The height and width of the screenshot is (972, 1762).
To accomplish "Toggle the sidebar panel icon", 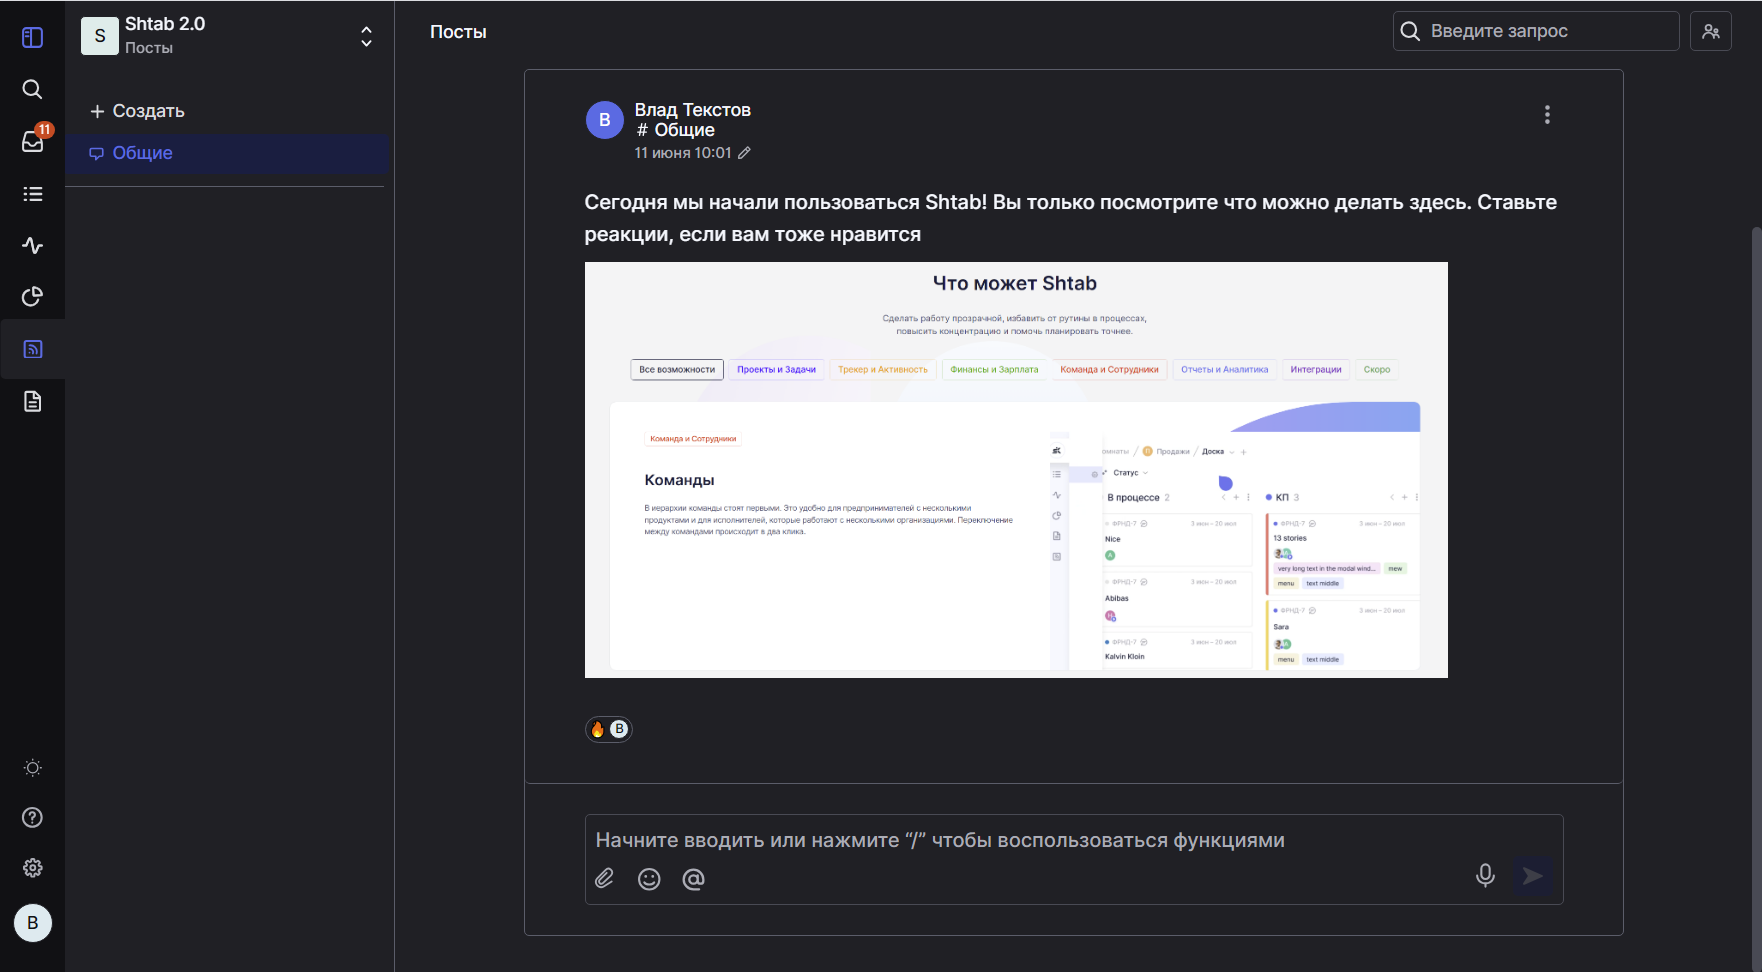I will [32, 37].
